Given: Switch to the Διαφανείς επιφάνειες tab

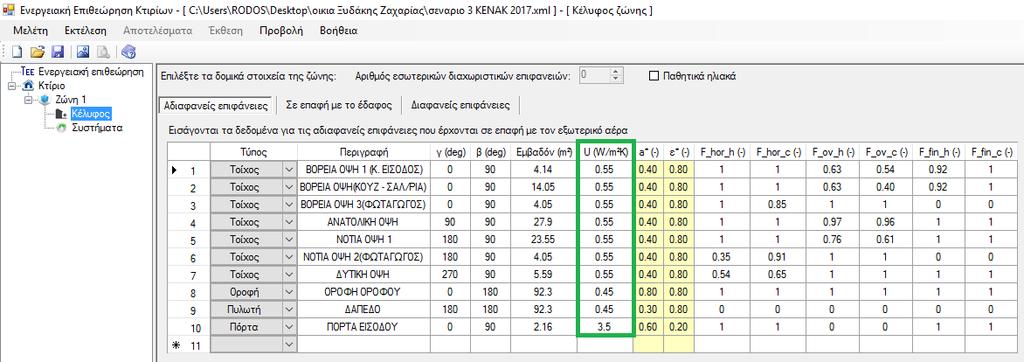Looking at the screenshot, I should tap(460, 105).
